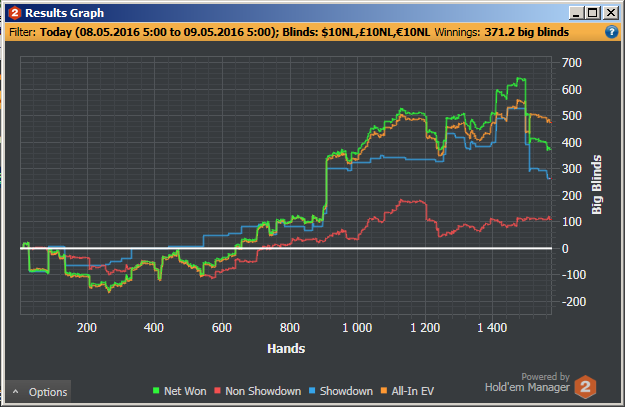Click the red Non Showdown legend swatch
The width and height of the screenshot is (625, 407).
pos(217,391)
